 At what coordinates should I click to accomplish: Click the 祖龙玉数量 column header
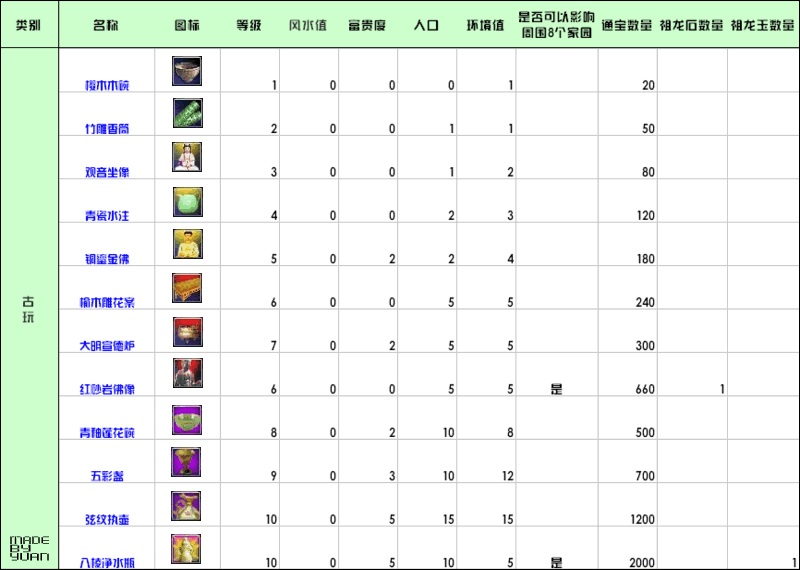point(763,25)
